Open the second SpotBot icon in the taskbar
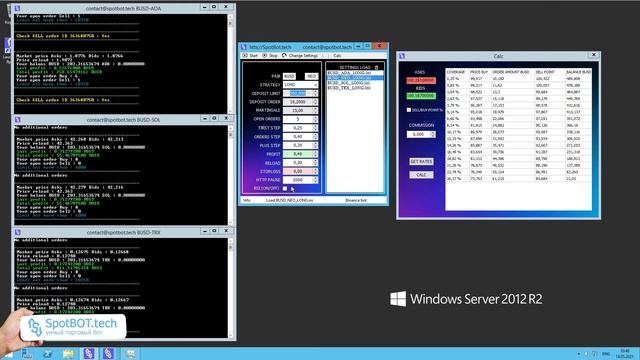 click(109, 353)
